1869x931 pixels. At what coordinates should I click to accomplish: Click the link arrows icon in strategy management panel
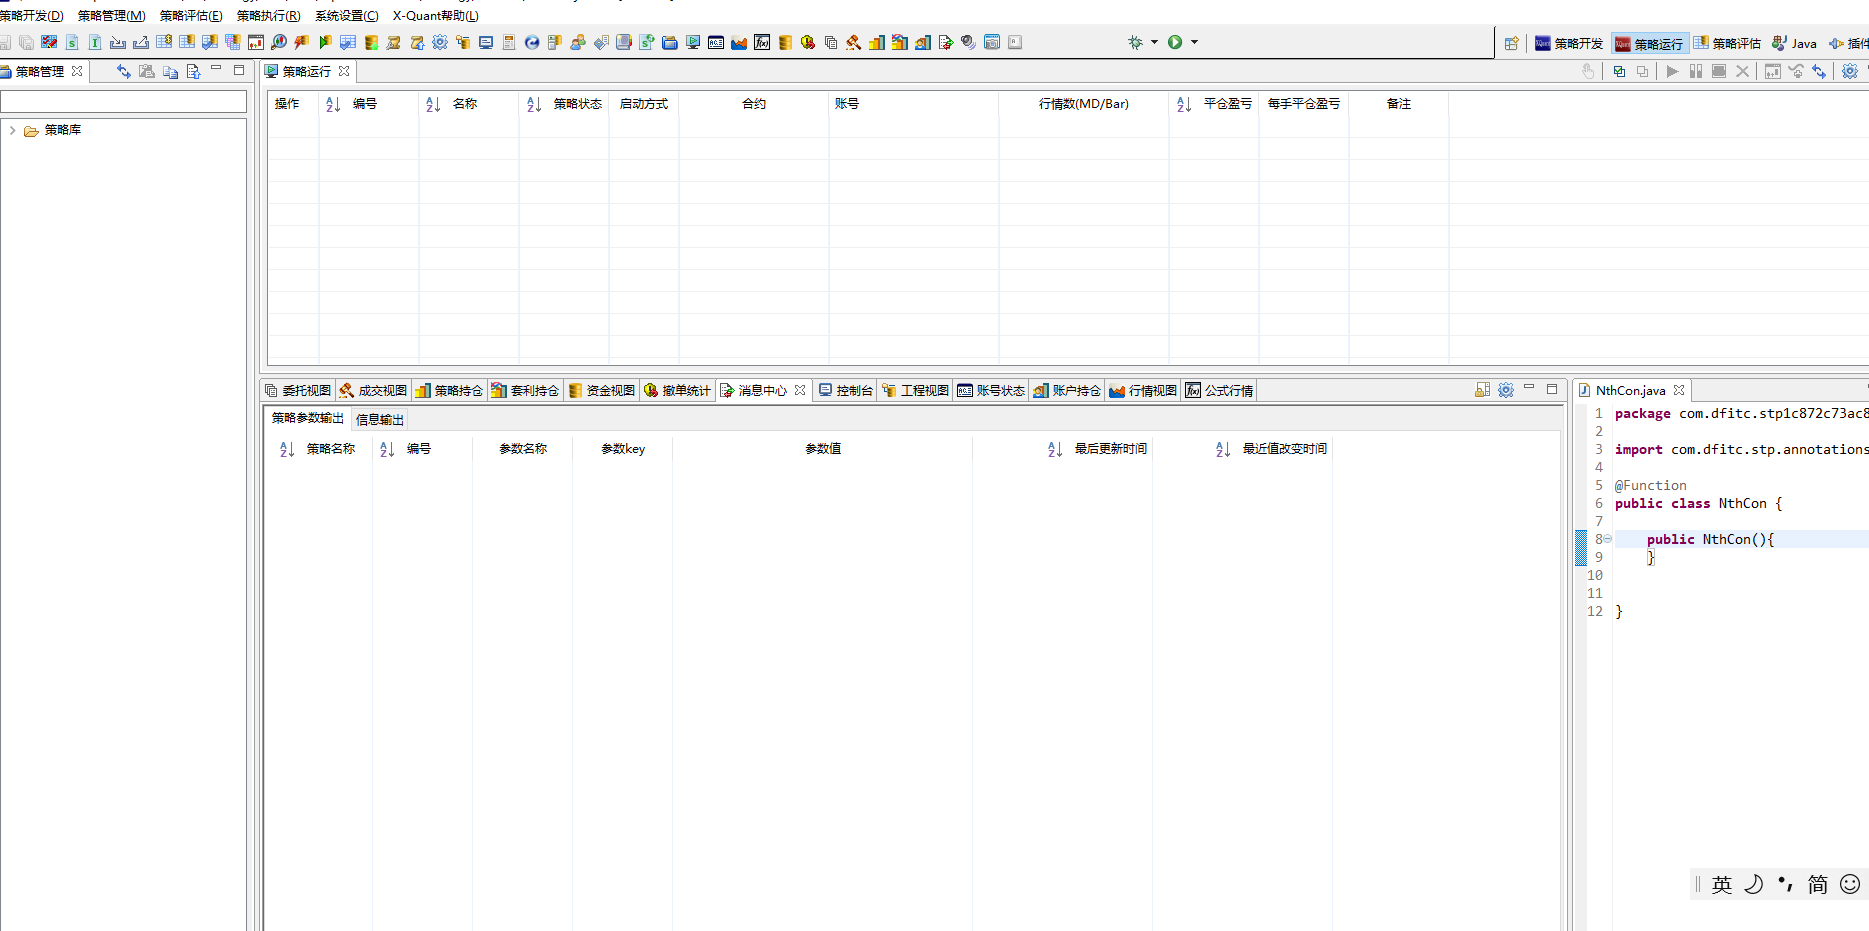(124, 71)
